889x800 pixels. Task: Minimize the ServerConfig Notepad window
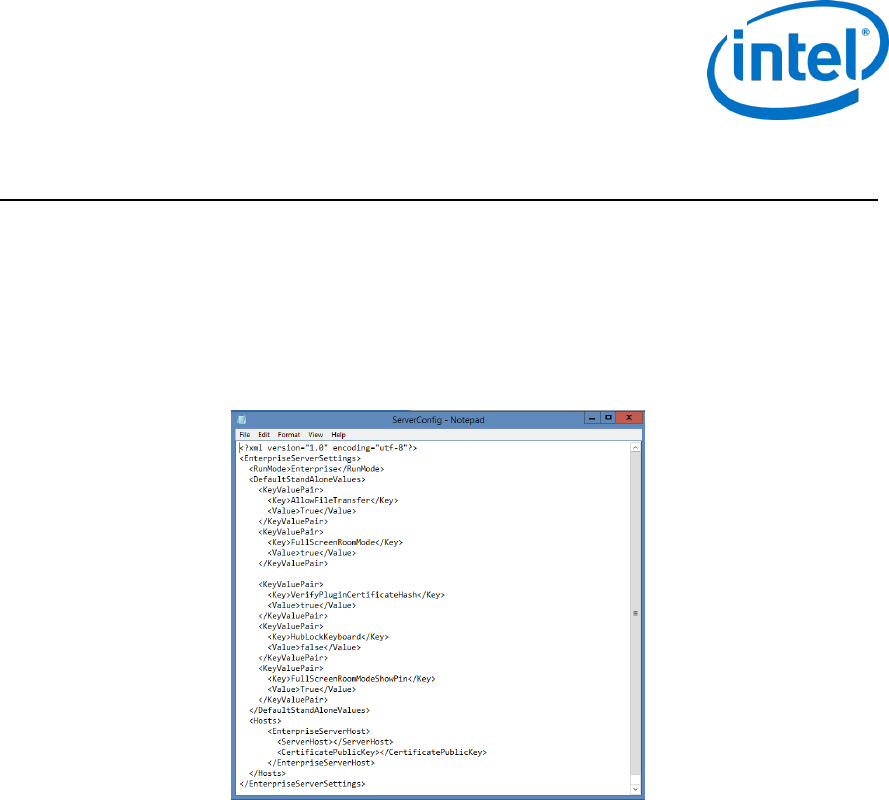pos(592,418)
